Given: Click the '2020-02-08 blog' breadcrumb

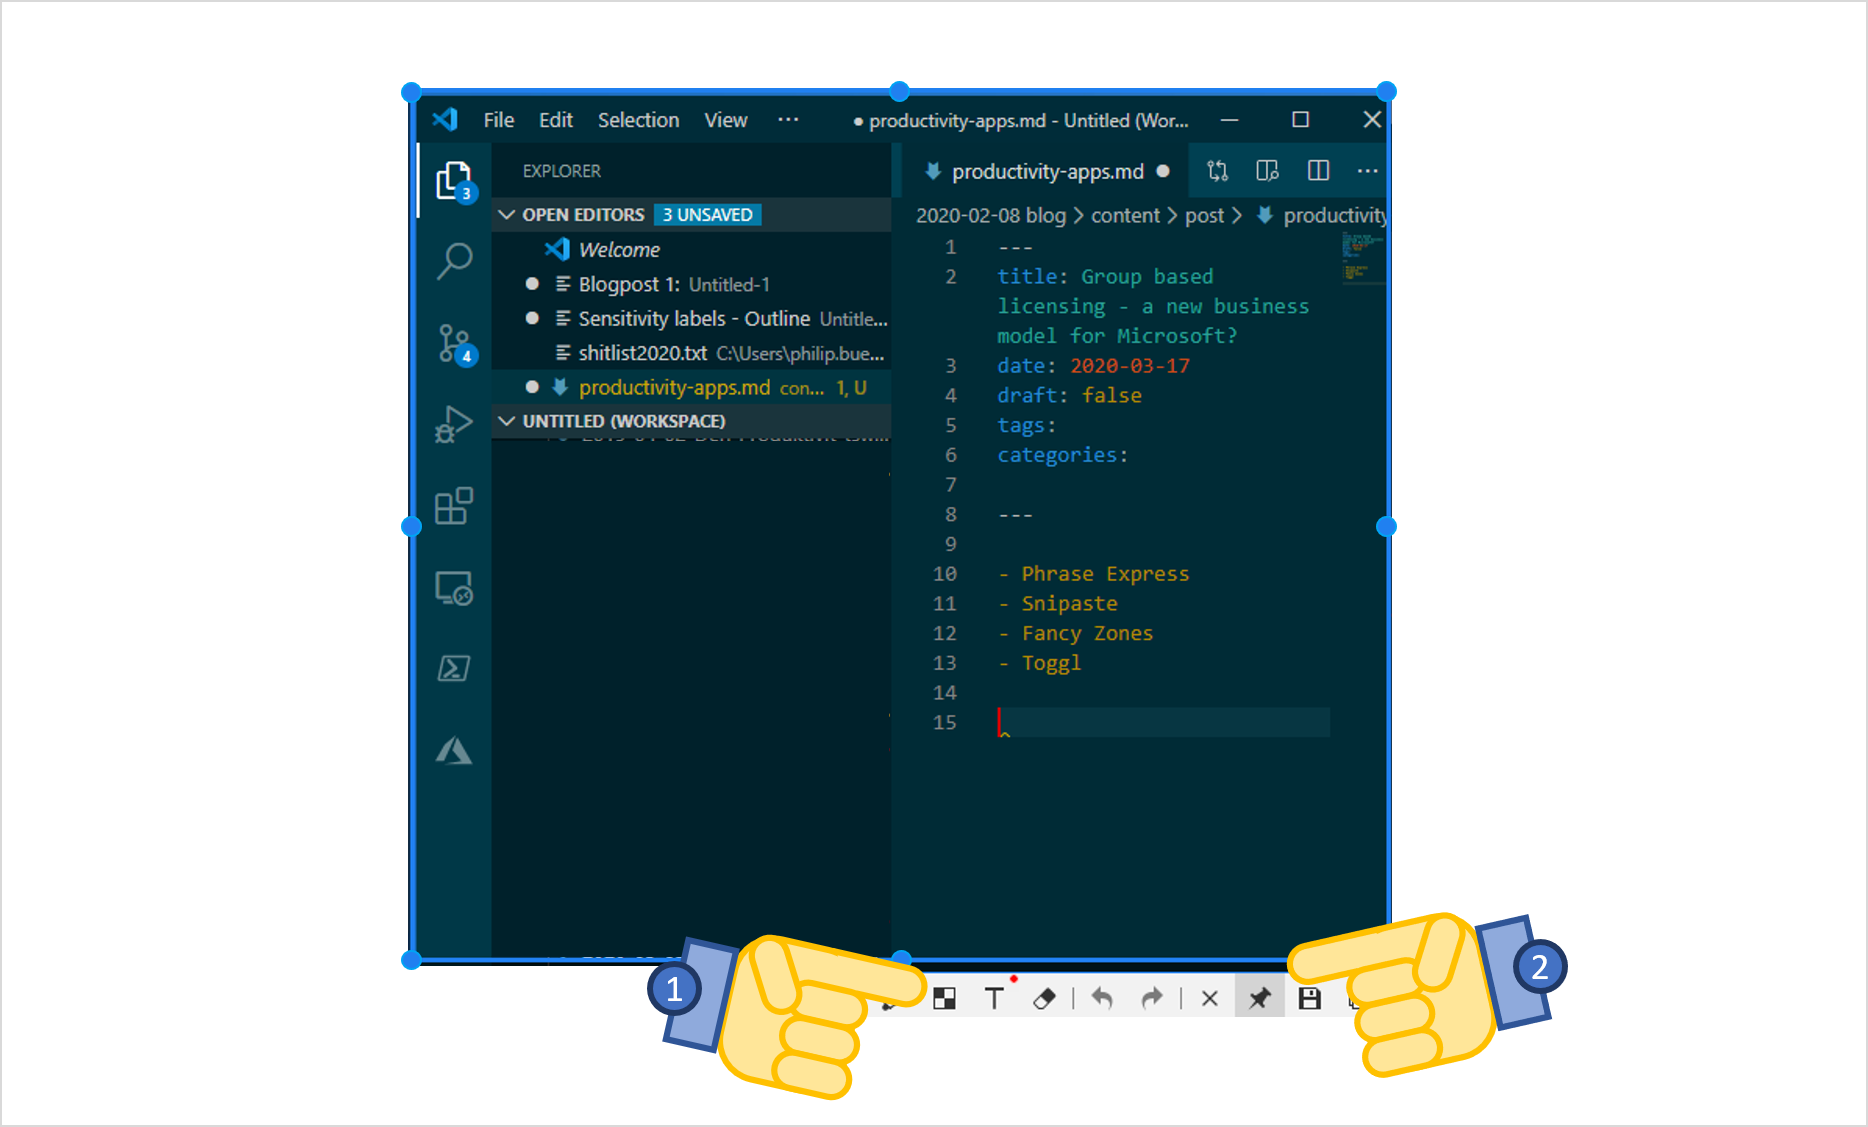Looking at the screenshot, I should 991,216.
